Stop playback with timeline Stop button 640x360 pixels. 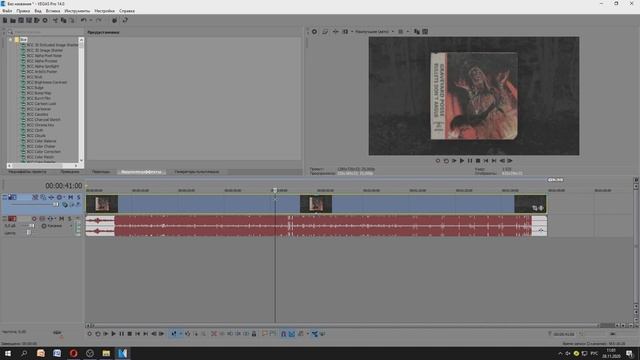point(129,334)
